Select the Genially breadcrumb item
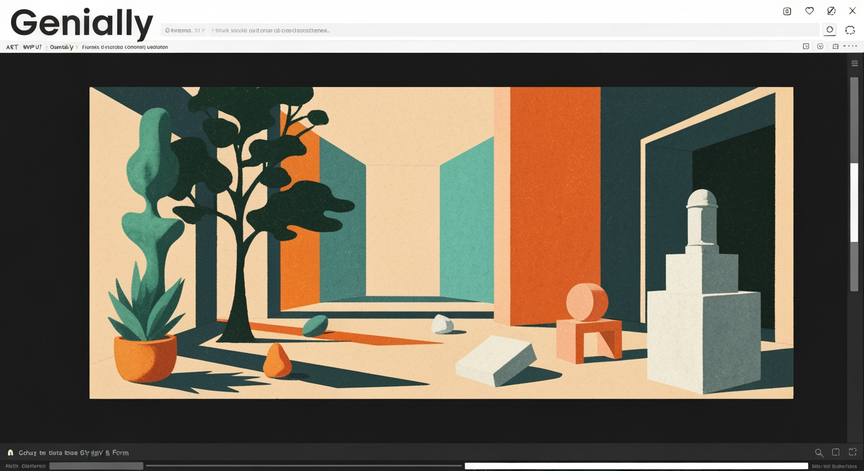Image resolution: width=864 pixels, height=471 pixels. pyautogui.click(x=61, y=47)
